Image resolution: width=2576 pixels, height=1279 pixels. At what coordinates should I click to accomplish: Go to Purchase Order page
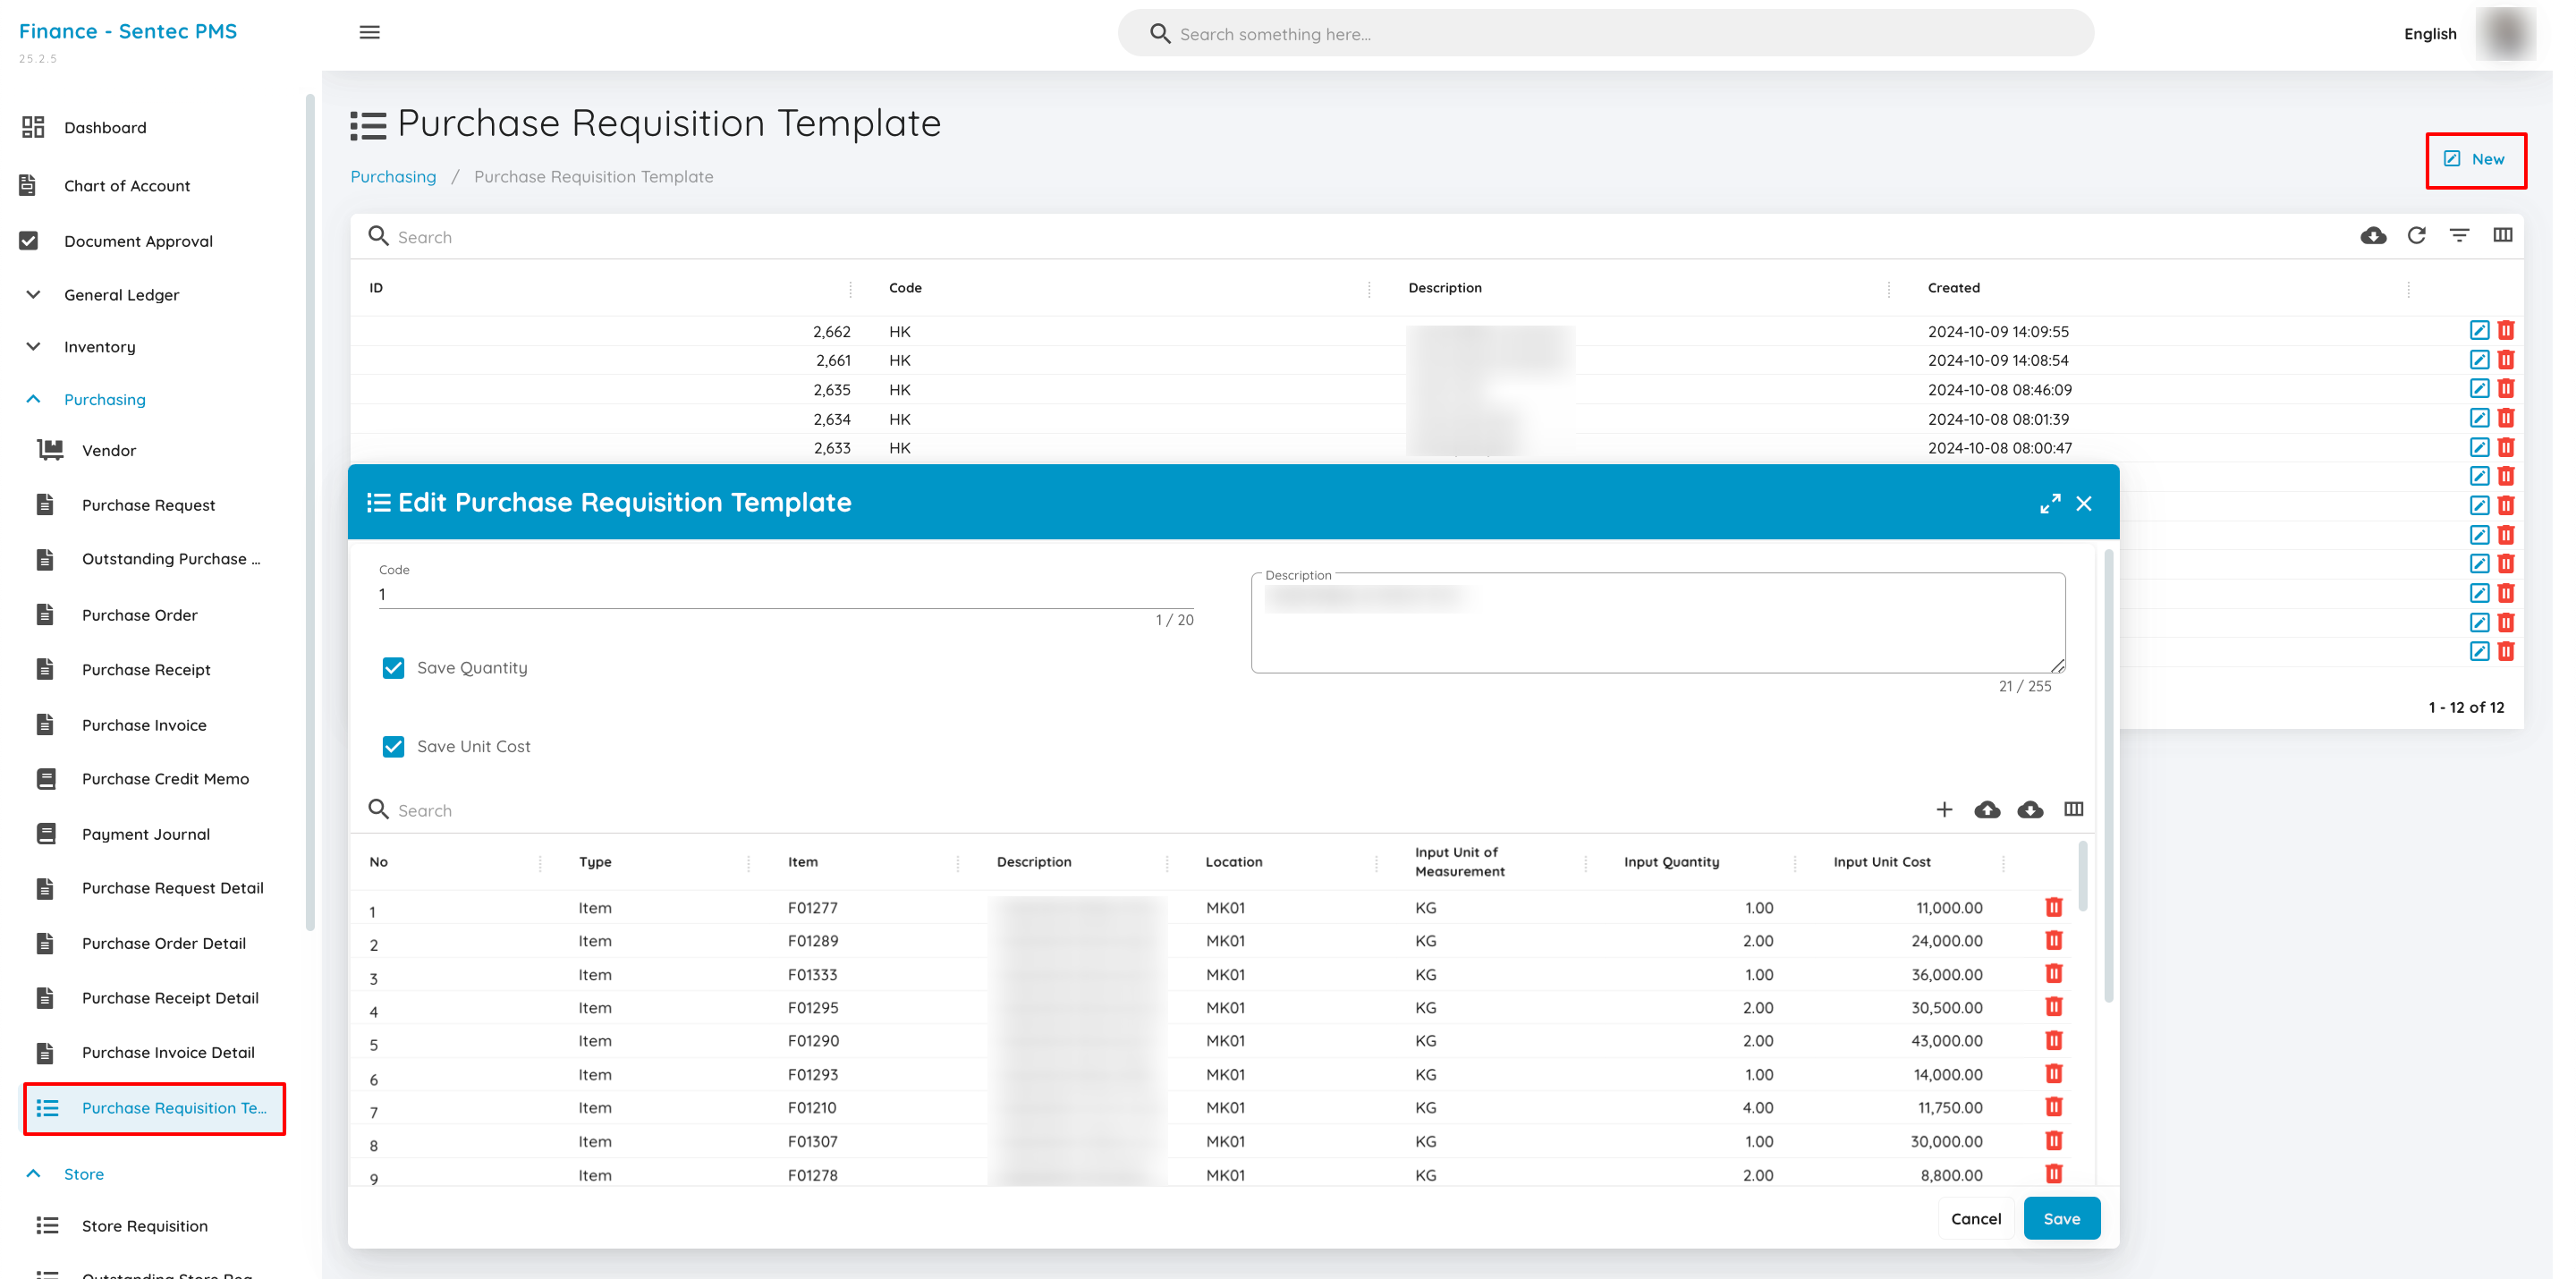click(x=140, y=615)
